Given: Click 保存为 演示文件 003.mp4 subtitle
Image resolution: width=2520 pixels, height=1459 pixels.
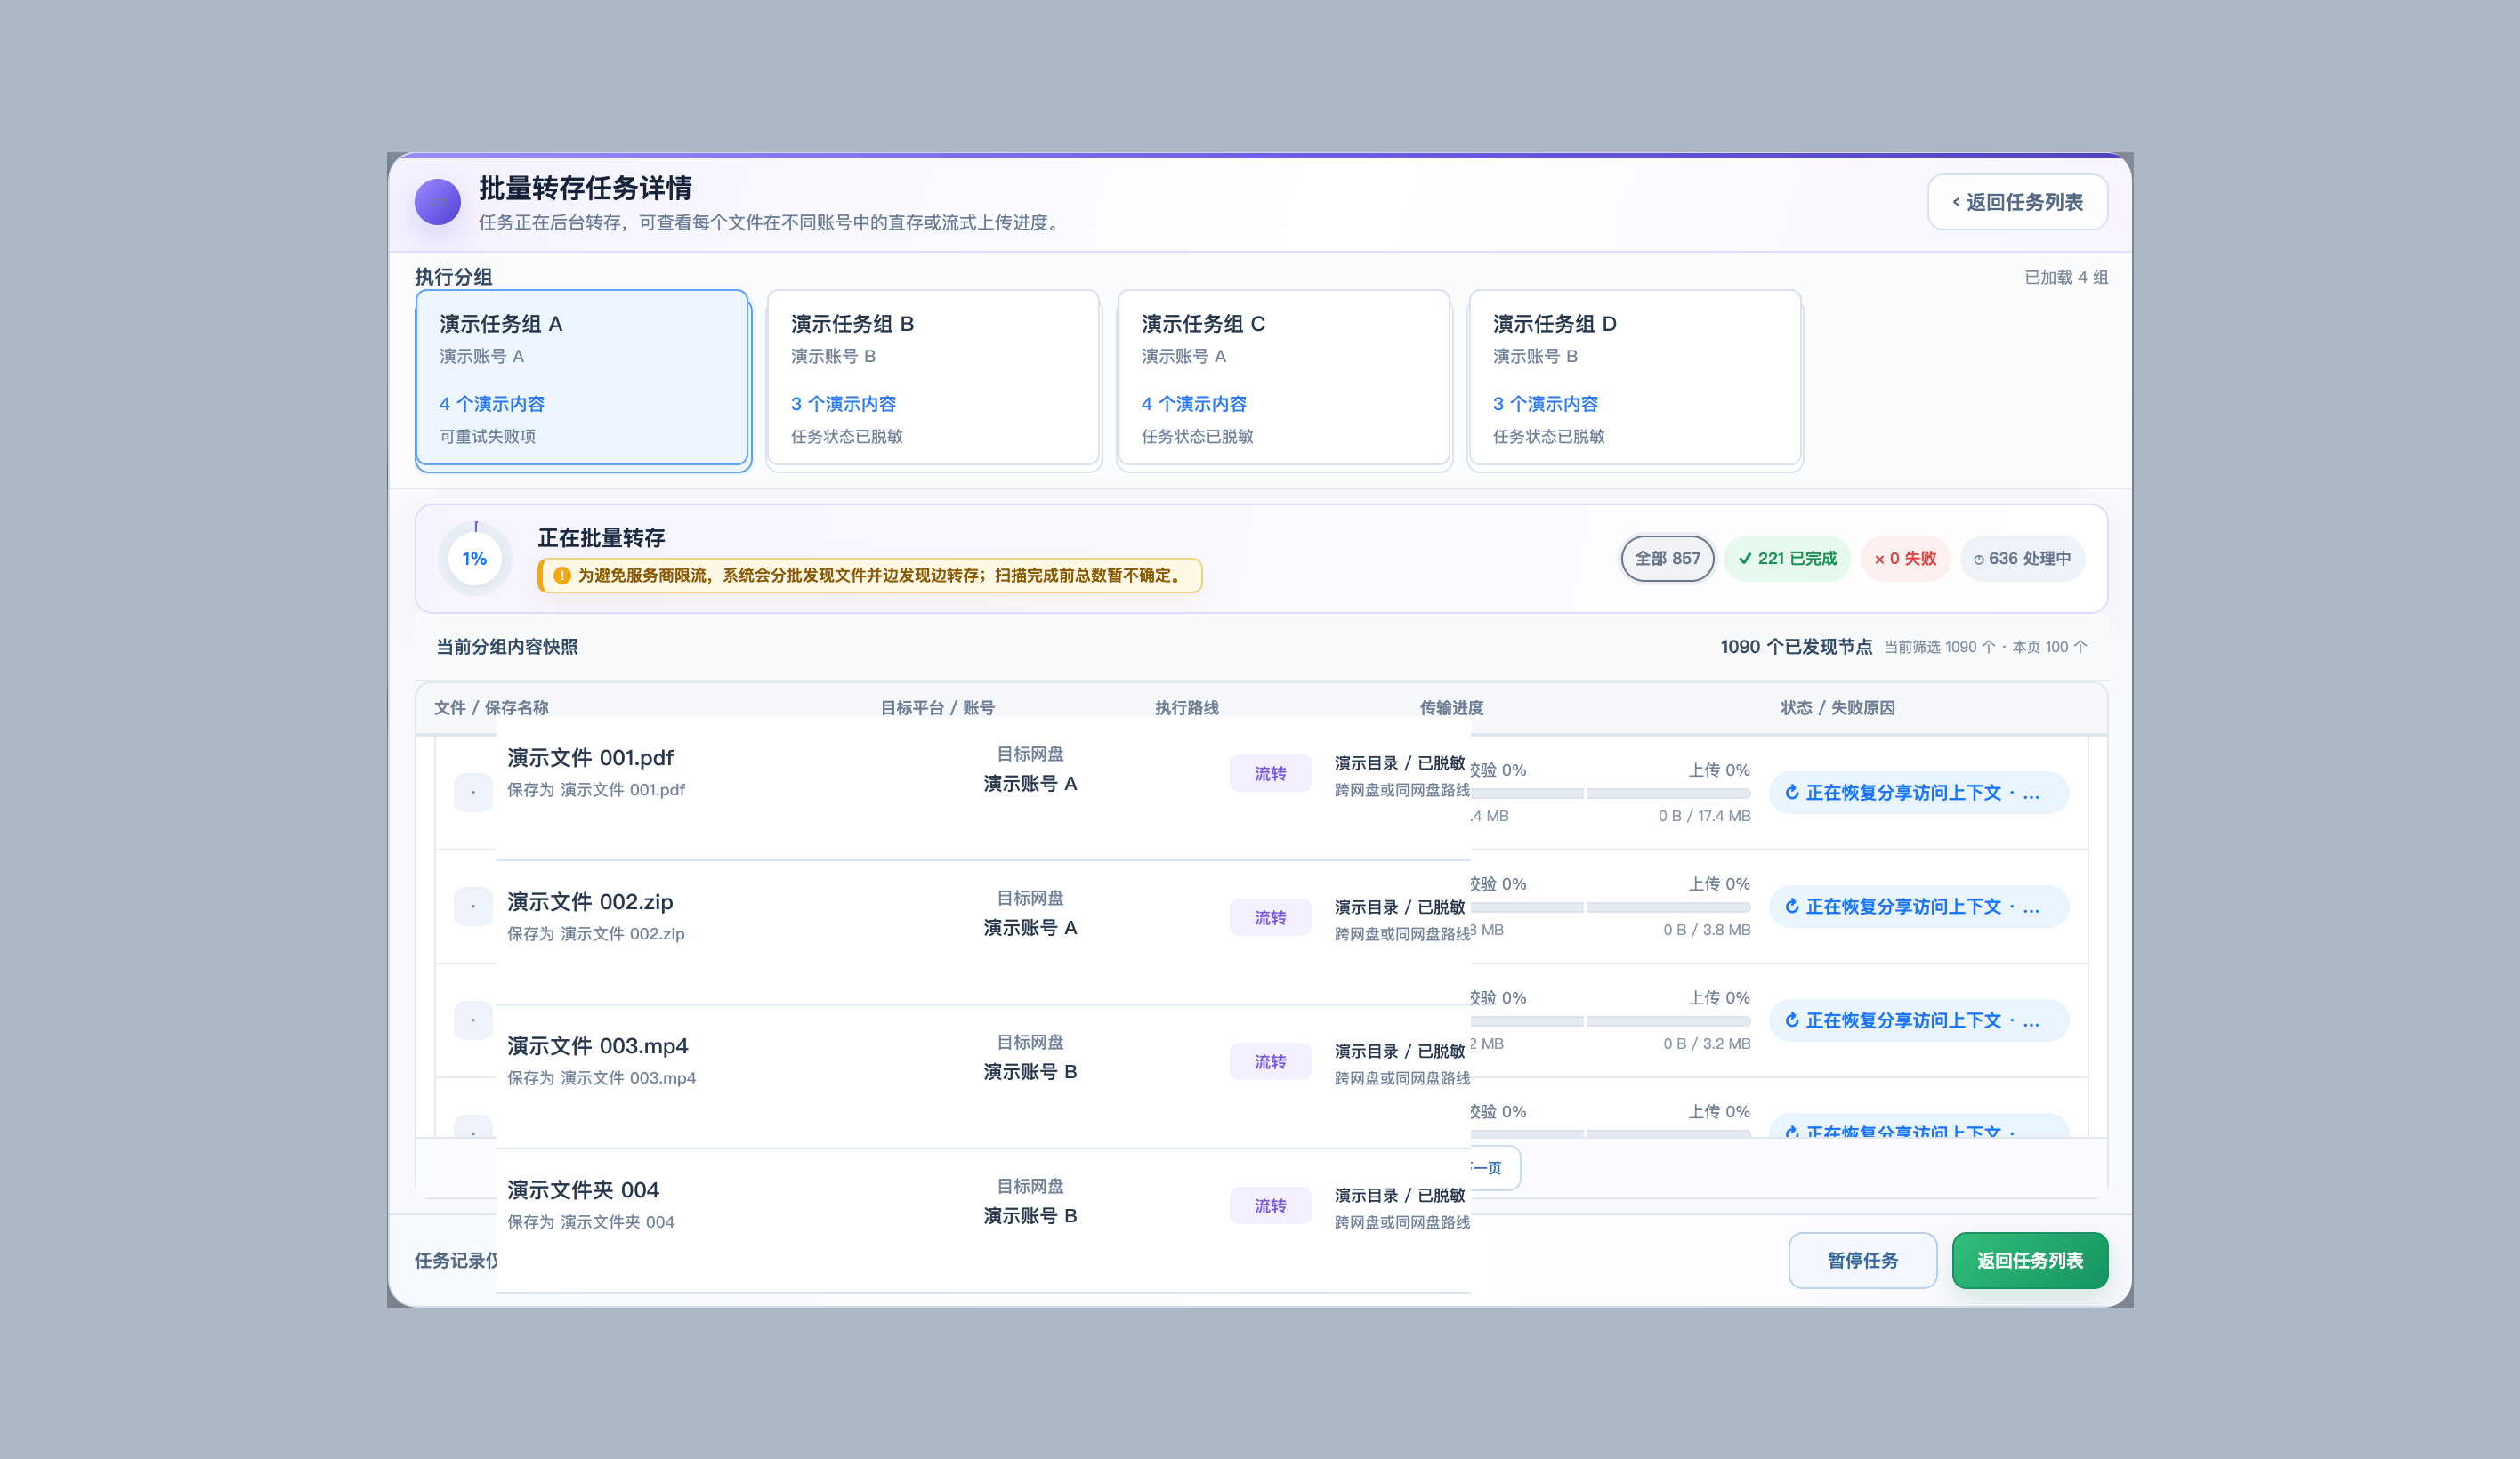Looking at the screenshot, I should click(601, 1078).
